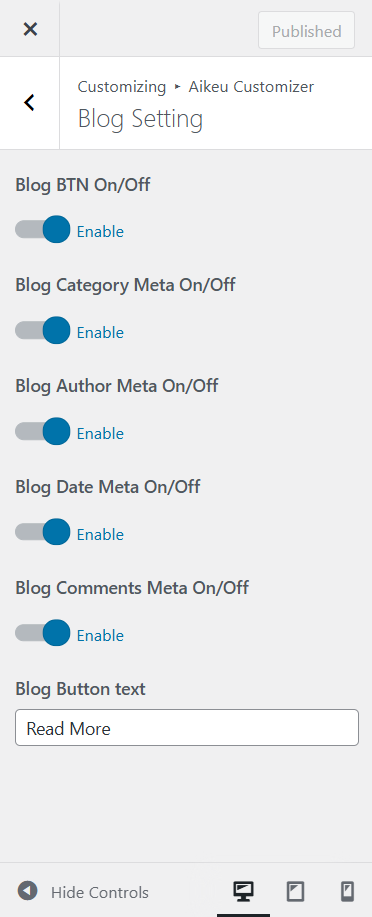Screen dimensions: 372x917
Task: Click the Hide Controls collapse arrow icon
Action: click(27, 891)
